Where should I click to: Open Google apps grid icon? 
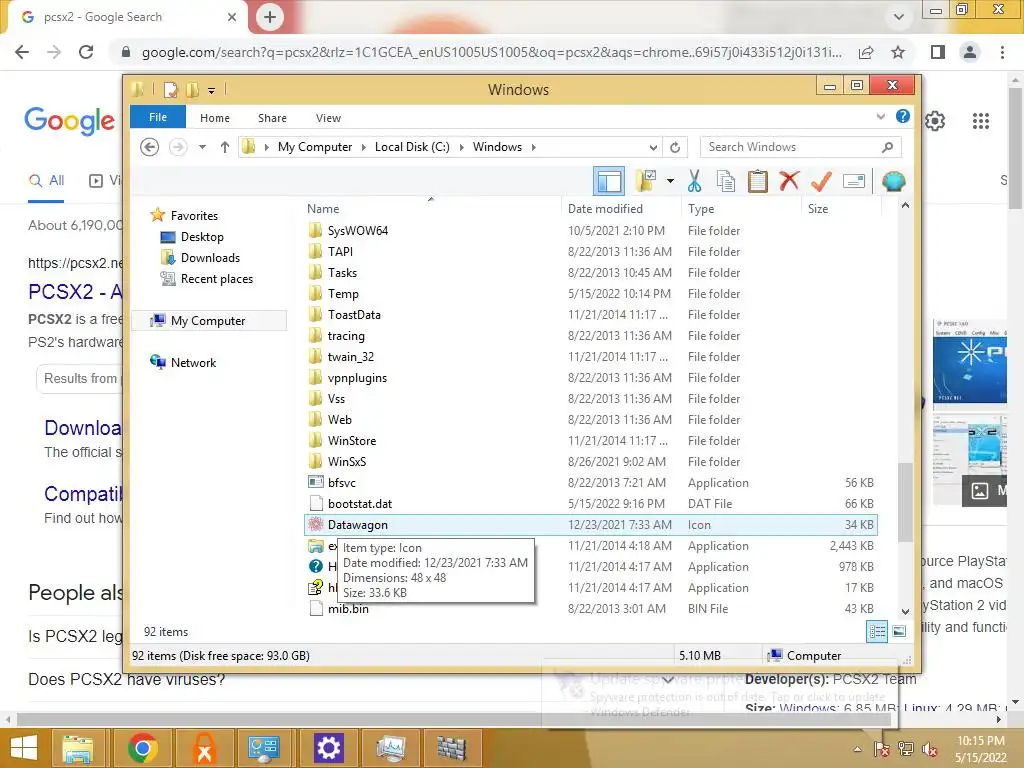click(980, 121)
